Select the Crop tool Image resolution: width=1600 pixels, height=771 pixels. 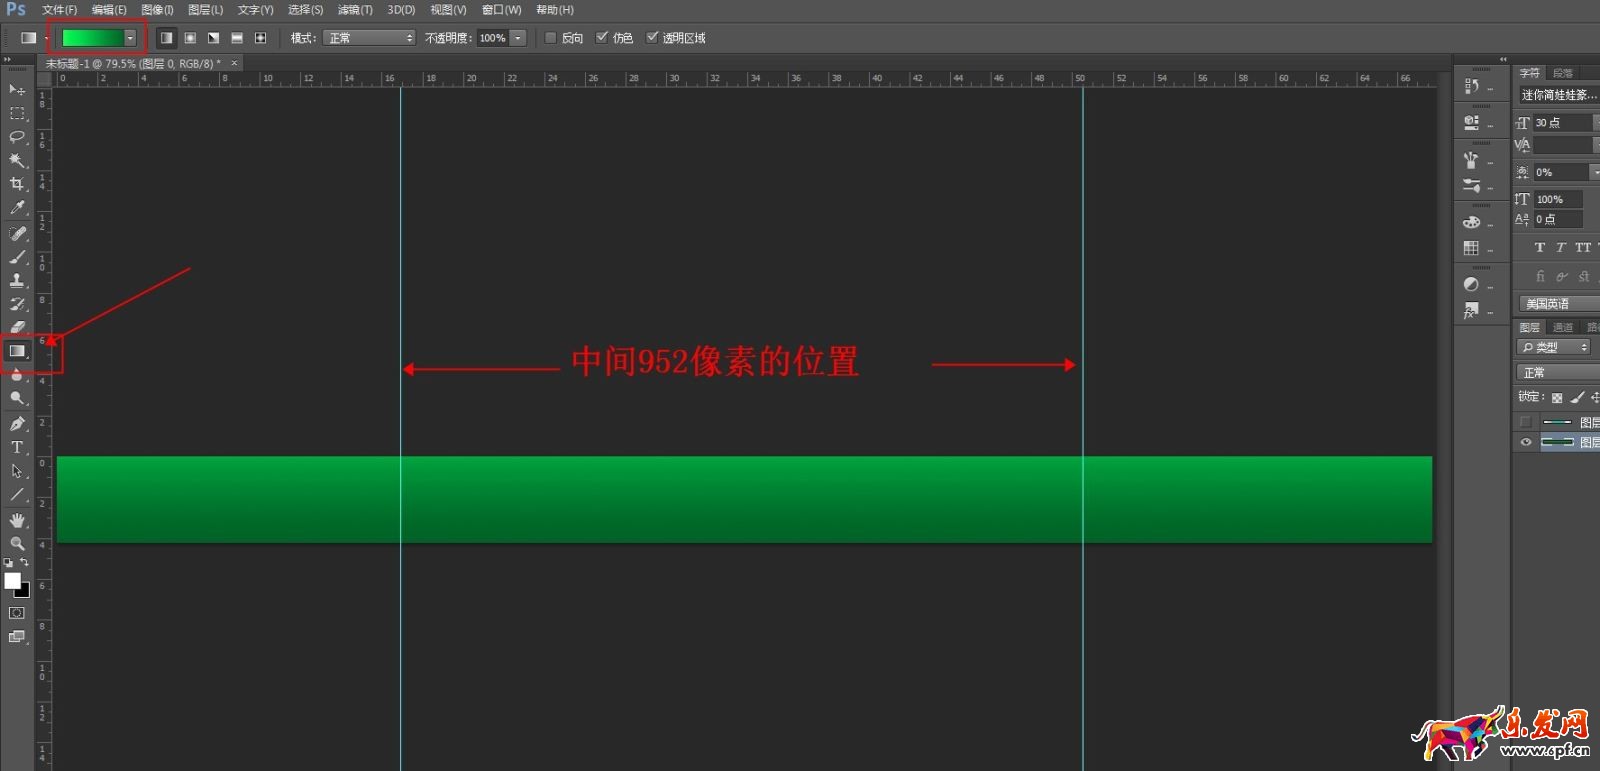[17, 184]
